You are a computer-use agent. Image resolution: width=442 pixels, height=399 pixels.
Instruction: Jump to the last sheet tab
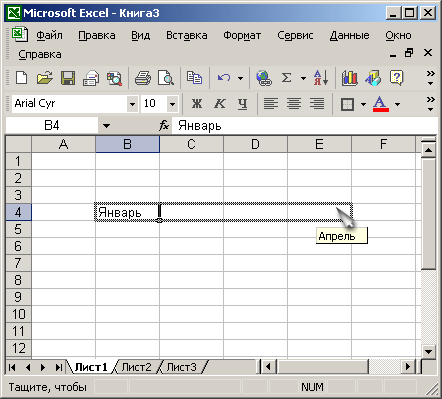click(58, 367)
